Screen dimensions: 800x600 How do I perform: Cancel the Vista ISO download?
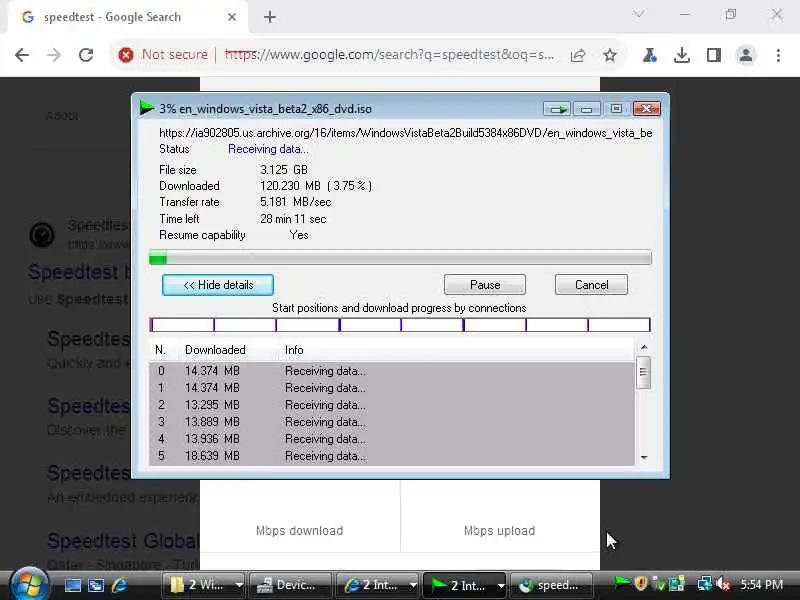[x=591, y=285]
